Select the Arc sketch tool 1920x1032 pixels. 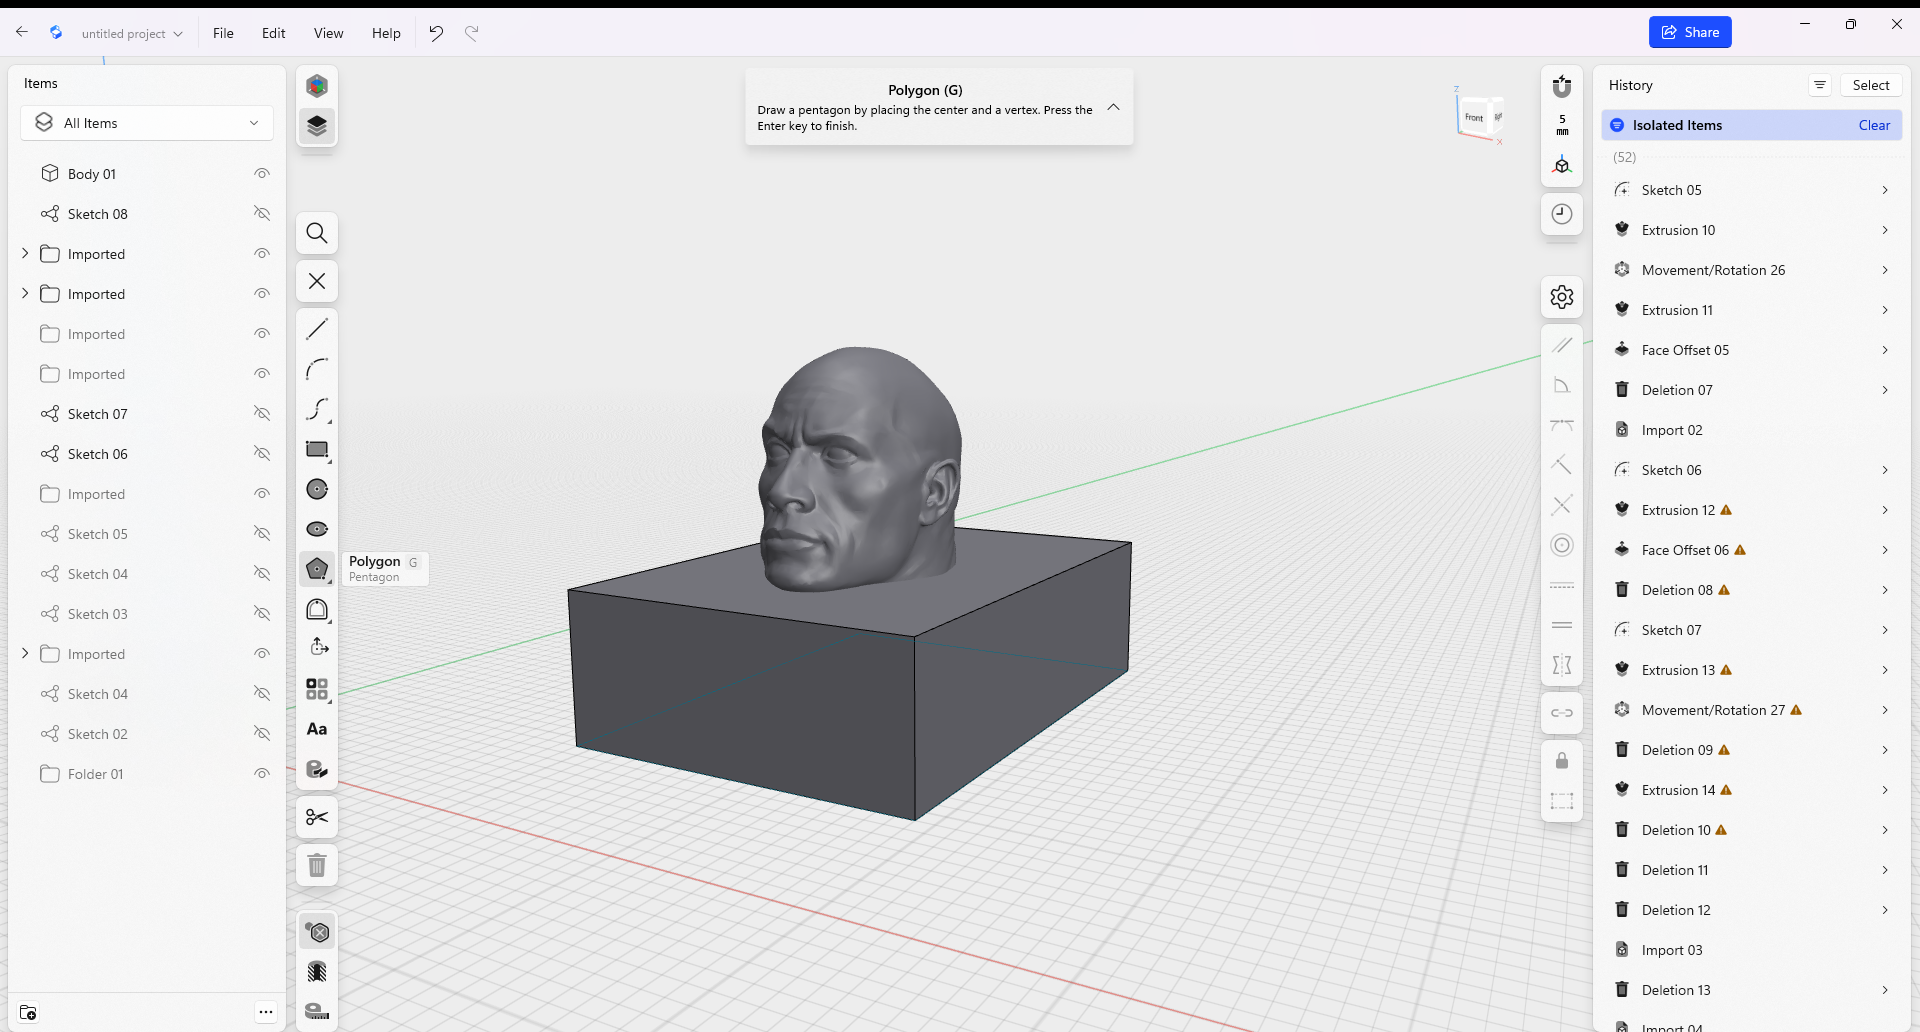click(317, 369)
